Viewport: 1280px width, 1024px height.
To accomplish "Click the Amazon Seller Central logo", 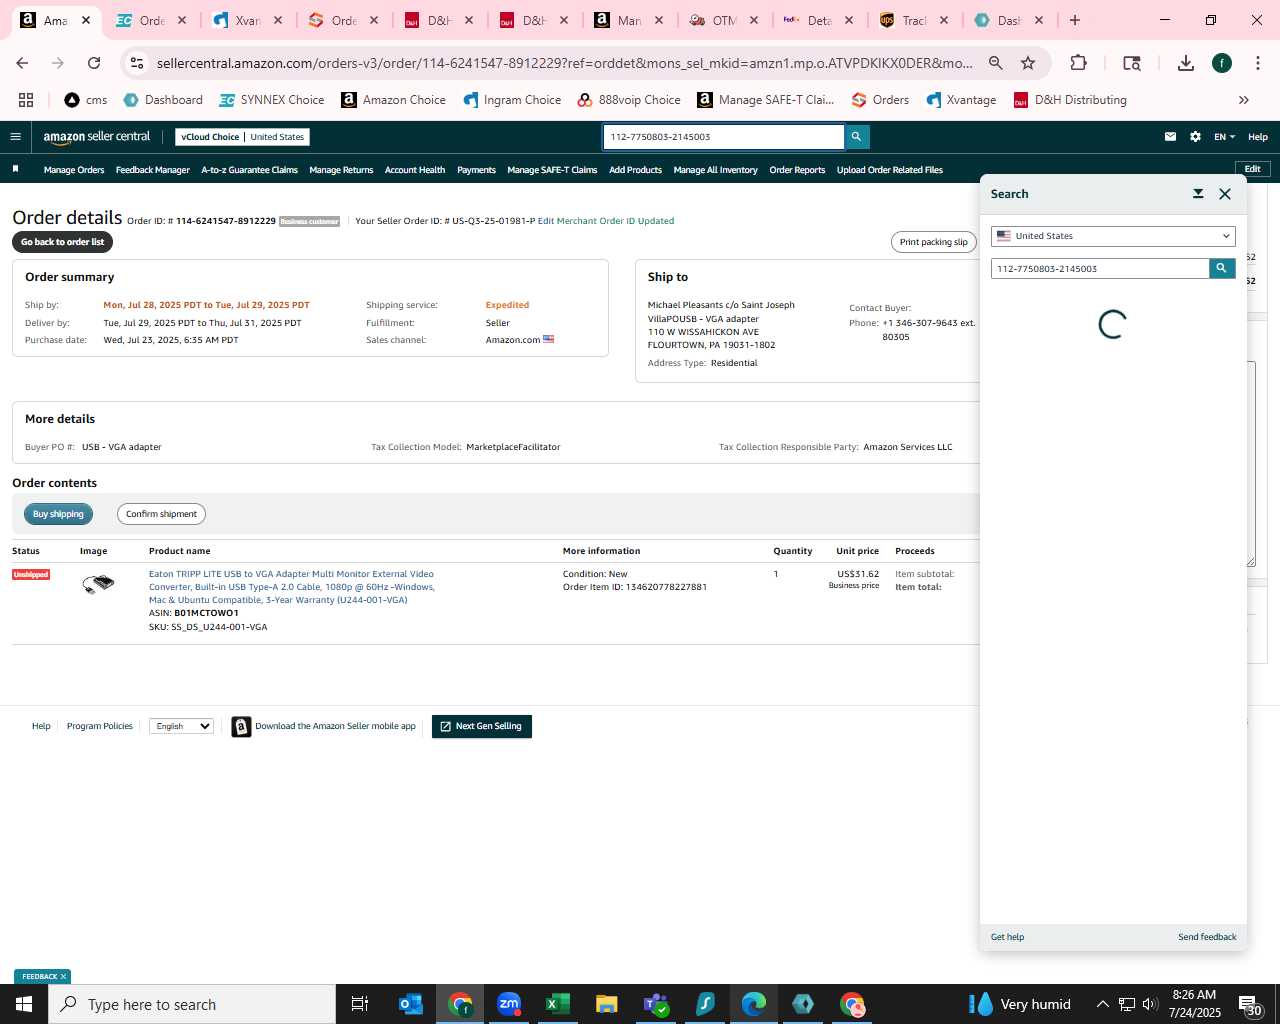I will pos(97,137).
